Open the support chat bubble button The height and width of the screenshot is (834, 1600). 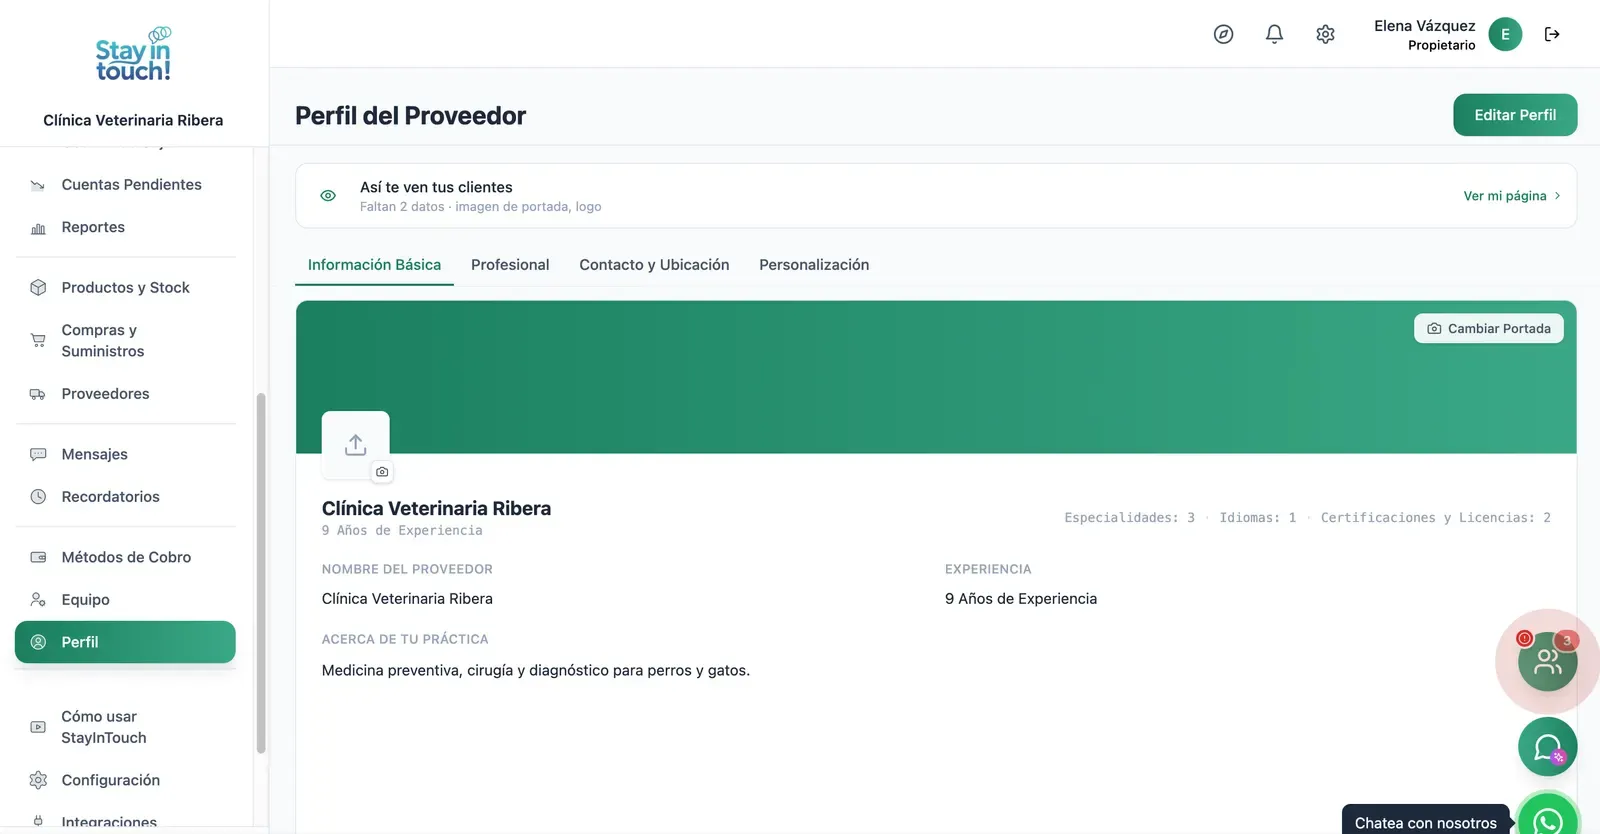pos(1547,747)
